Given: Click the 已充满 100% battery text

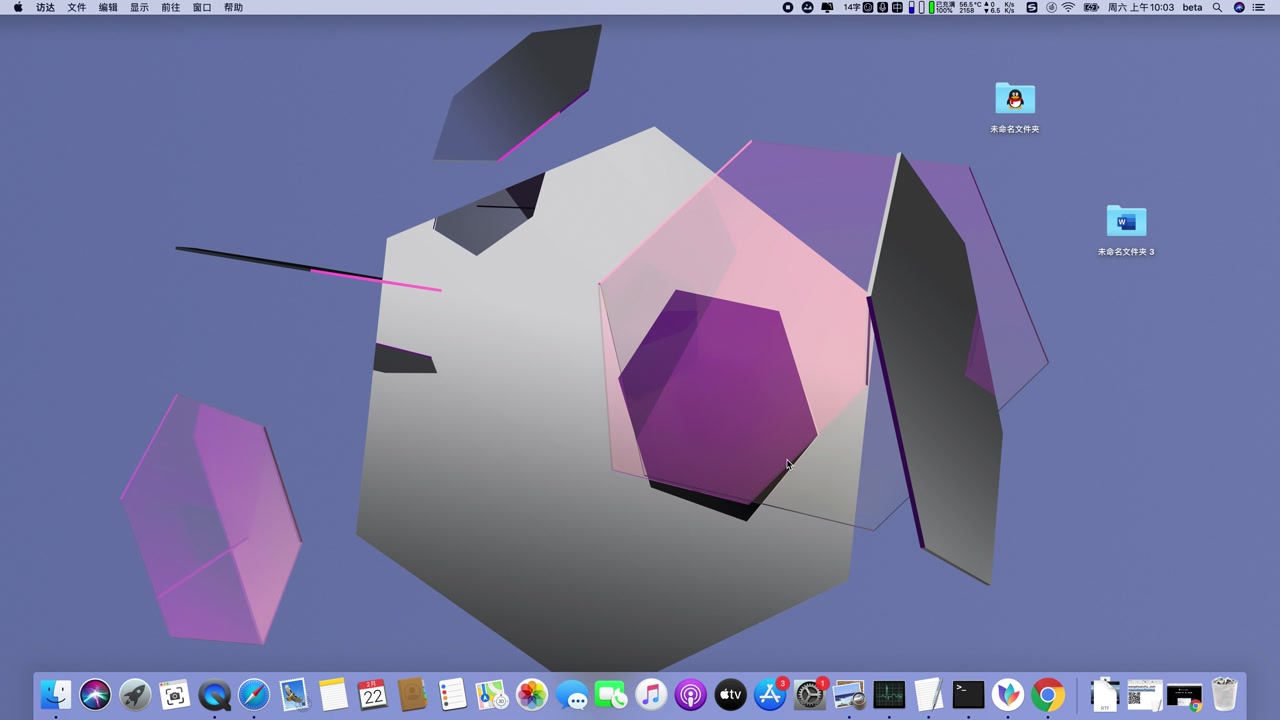Looking at the screenshot, I should tap(944, 7).
